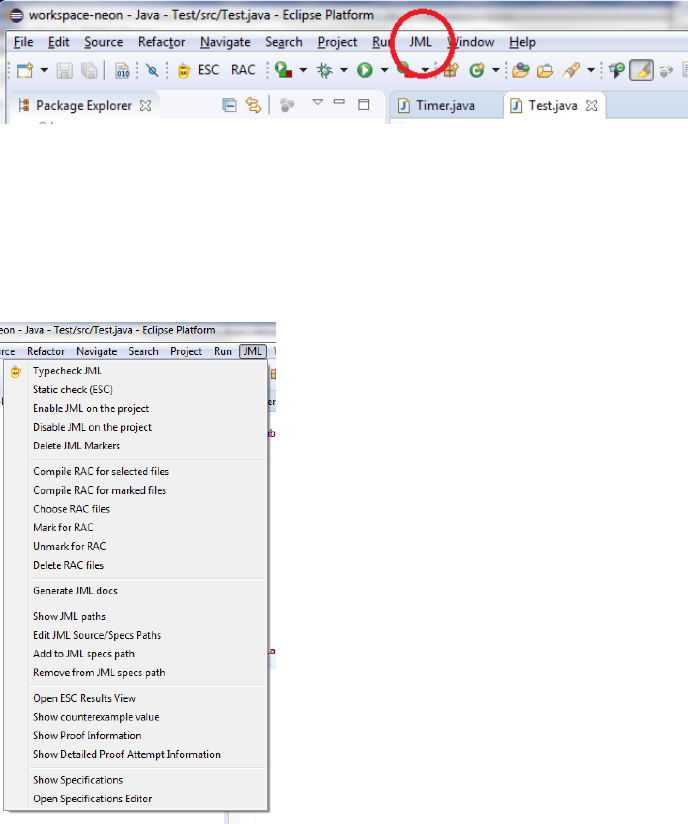Open the Search flashlight dropdown arrow
The width and height of the screenshot is (688, 824).
click(591, 70)
